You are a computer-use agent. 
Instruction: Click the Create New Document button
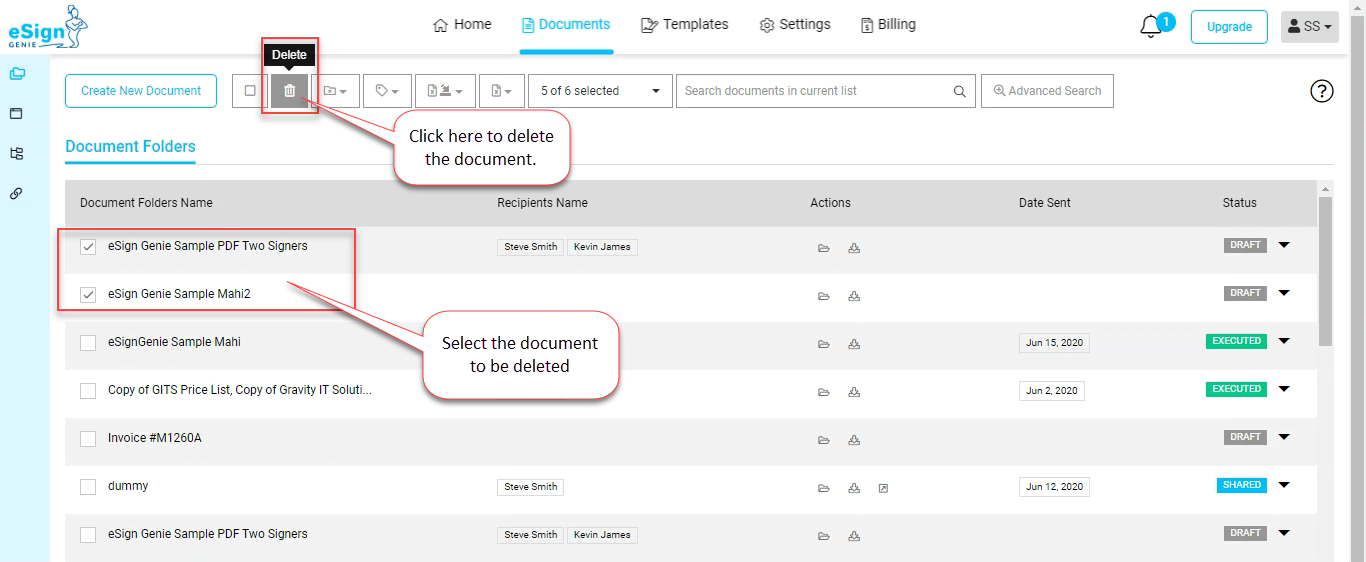141,91
